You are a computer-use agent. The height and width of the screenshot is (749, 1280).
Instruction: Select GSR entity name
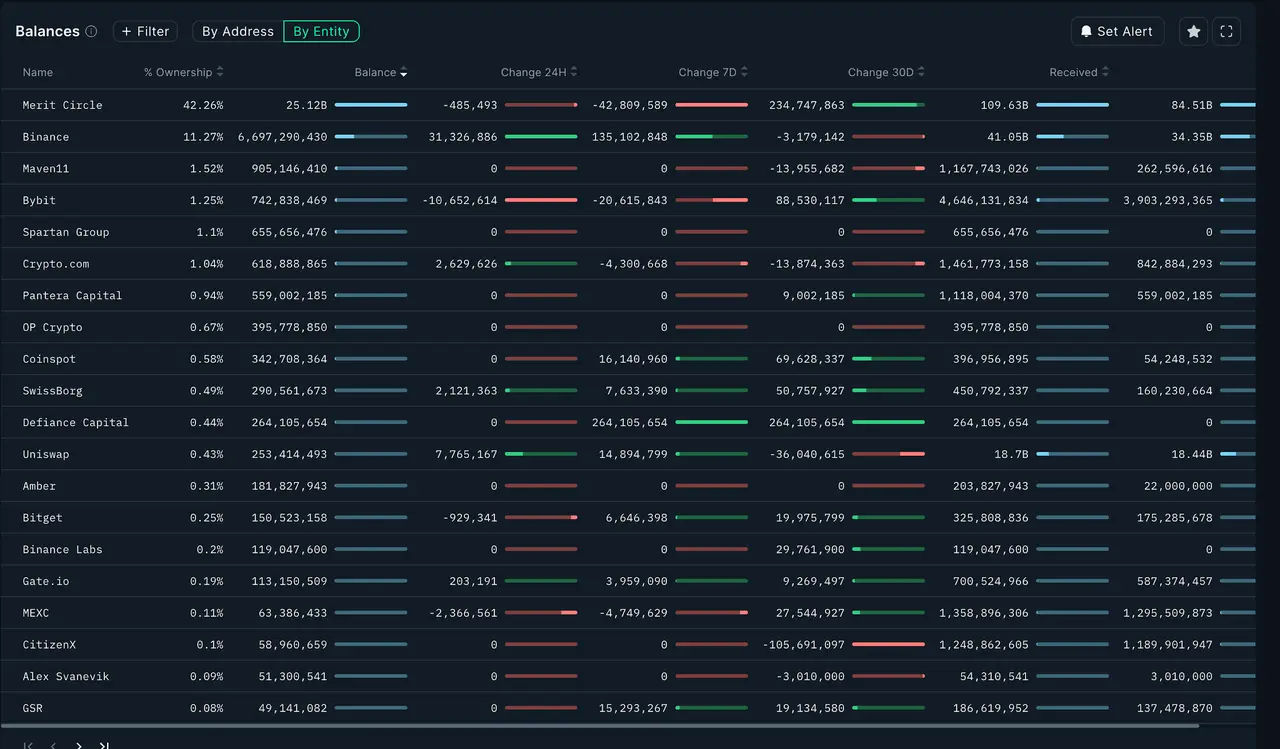(32, 708)
